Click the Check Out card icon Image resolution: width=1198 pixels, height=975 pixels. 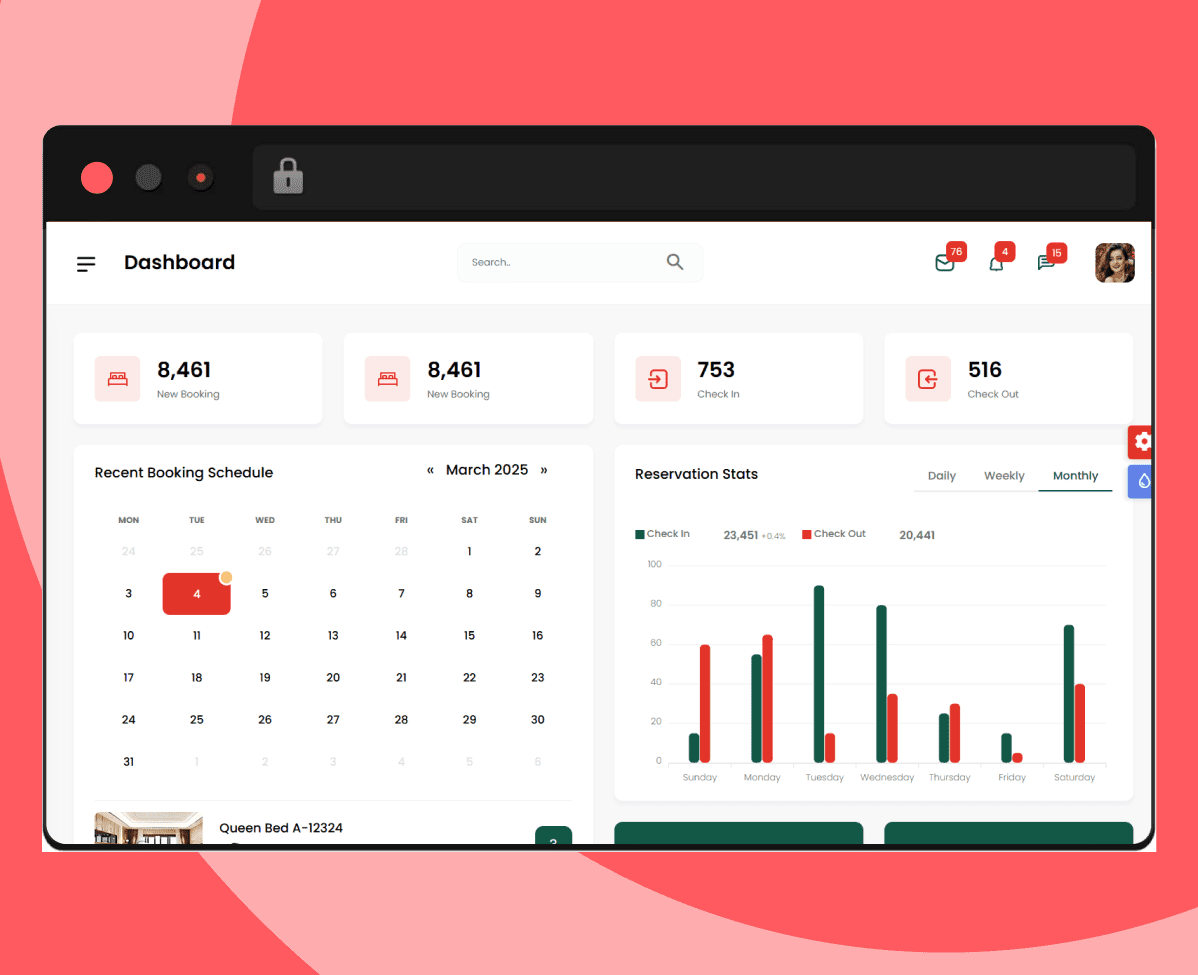click(x=928, y=379)
